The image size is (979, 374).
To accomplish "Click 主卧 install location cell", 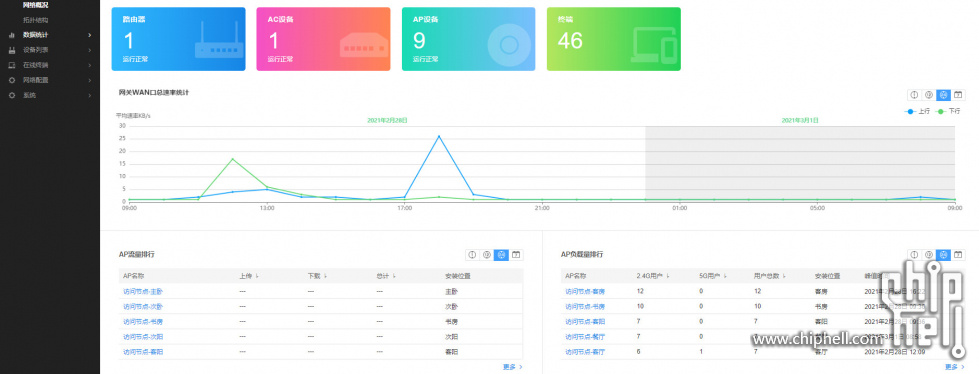I will [451, 292].
